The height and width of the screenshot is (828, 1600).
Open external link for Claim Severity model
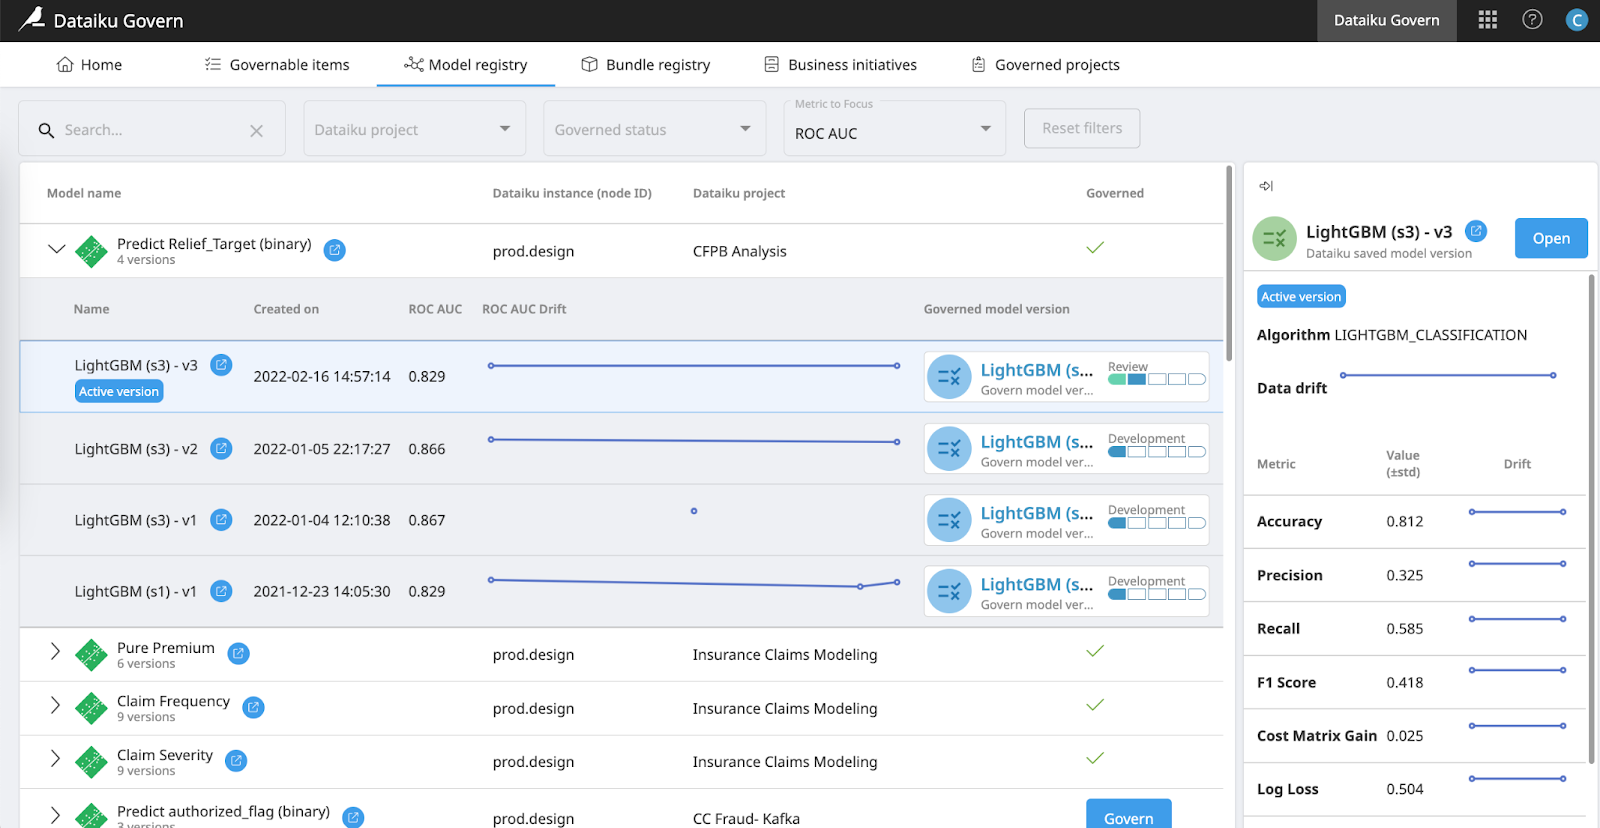(236, 761)
